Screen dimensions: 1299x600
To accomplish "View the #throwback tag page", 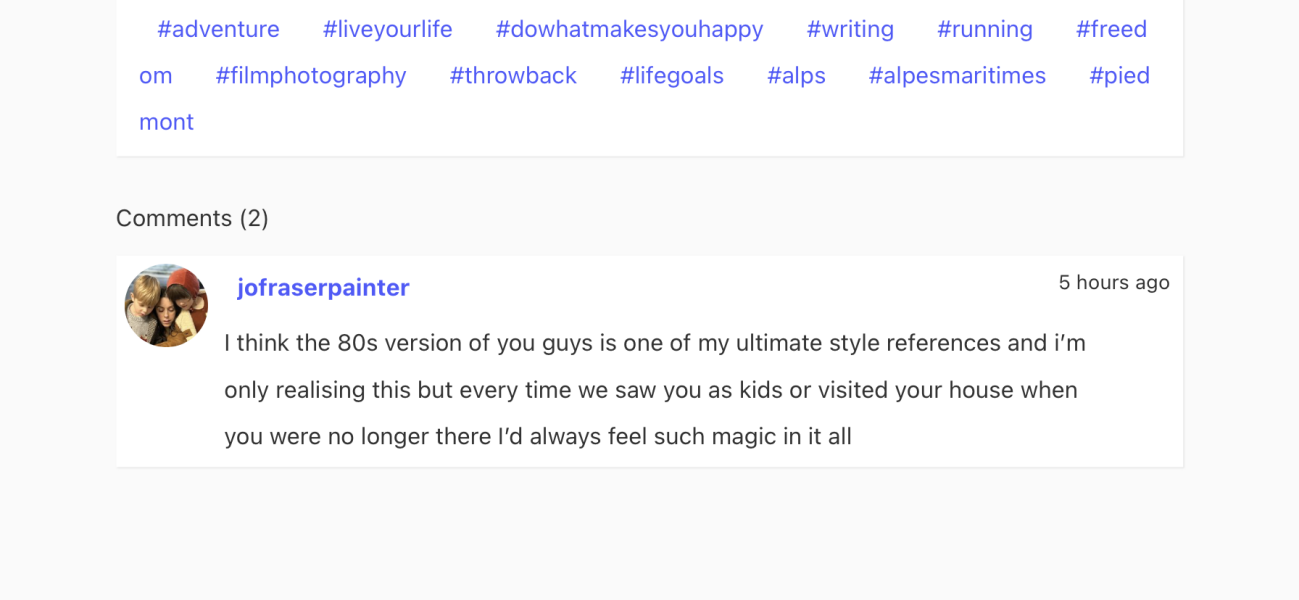I will (513, 76).
